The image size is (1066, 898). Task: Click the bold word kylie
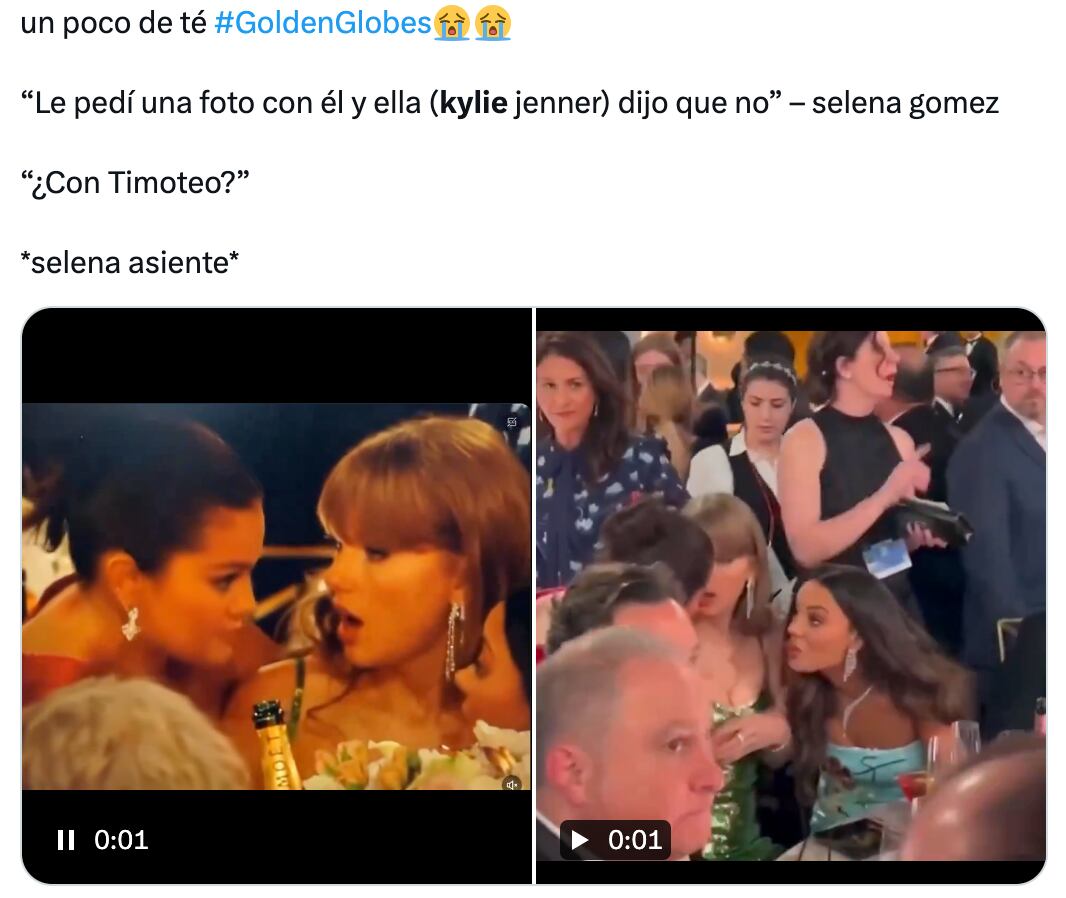[x=473, y=103]
